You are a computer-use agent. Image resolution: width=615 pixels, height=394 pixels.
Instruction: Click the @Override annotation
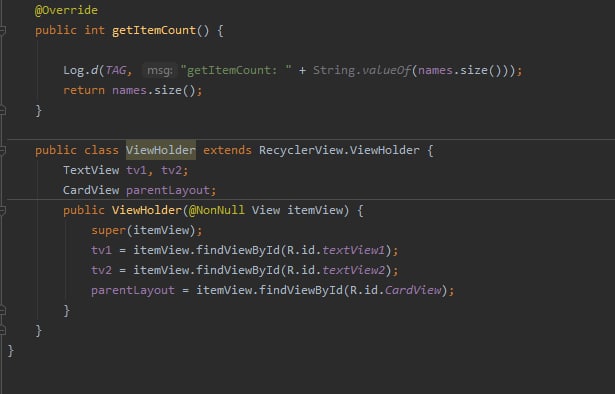66,10
